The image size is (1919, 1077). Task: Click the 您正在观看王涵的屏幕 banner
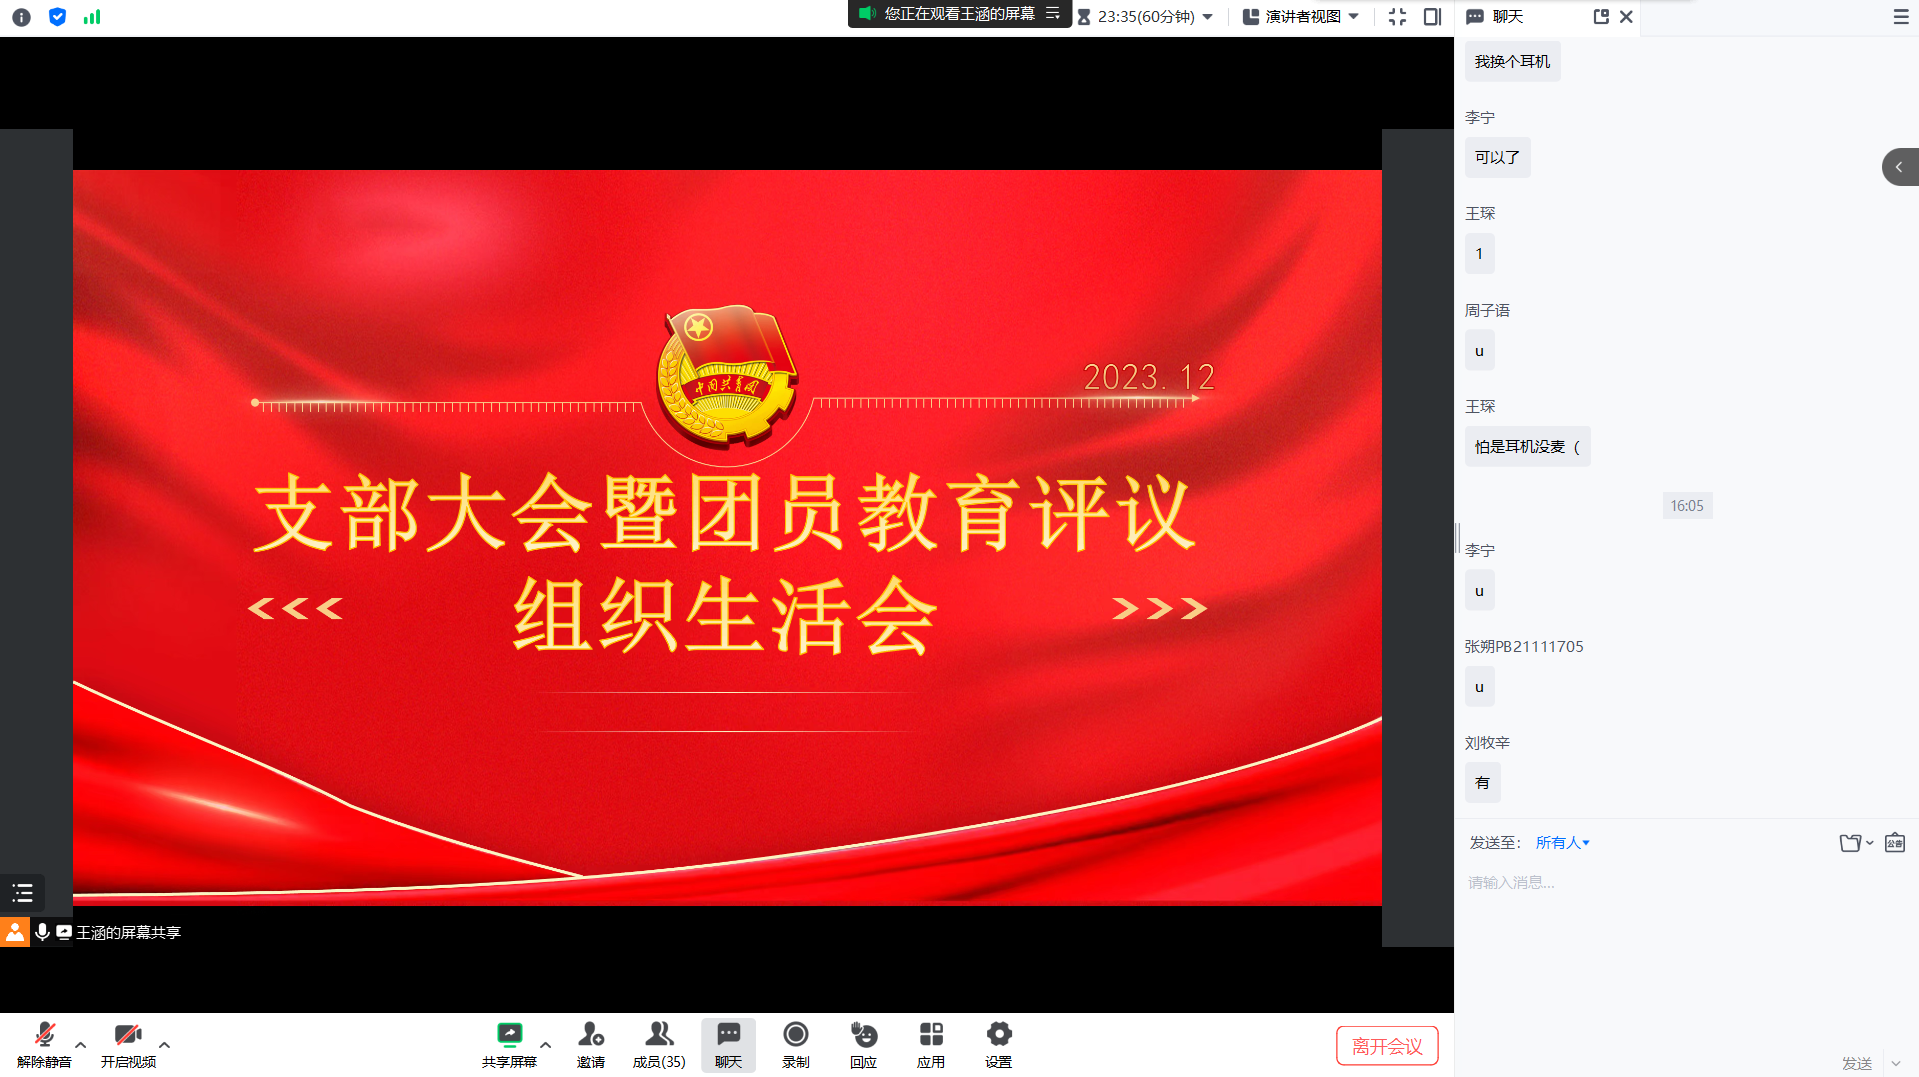click(x=959, y=14)
